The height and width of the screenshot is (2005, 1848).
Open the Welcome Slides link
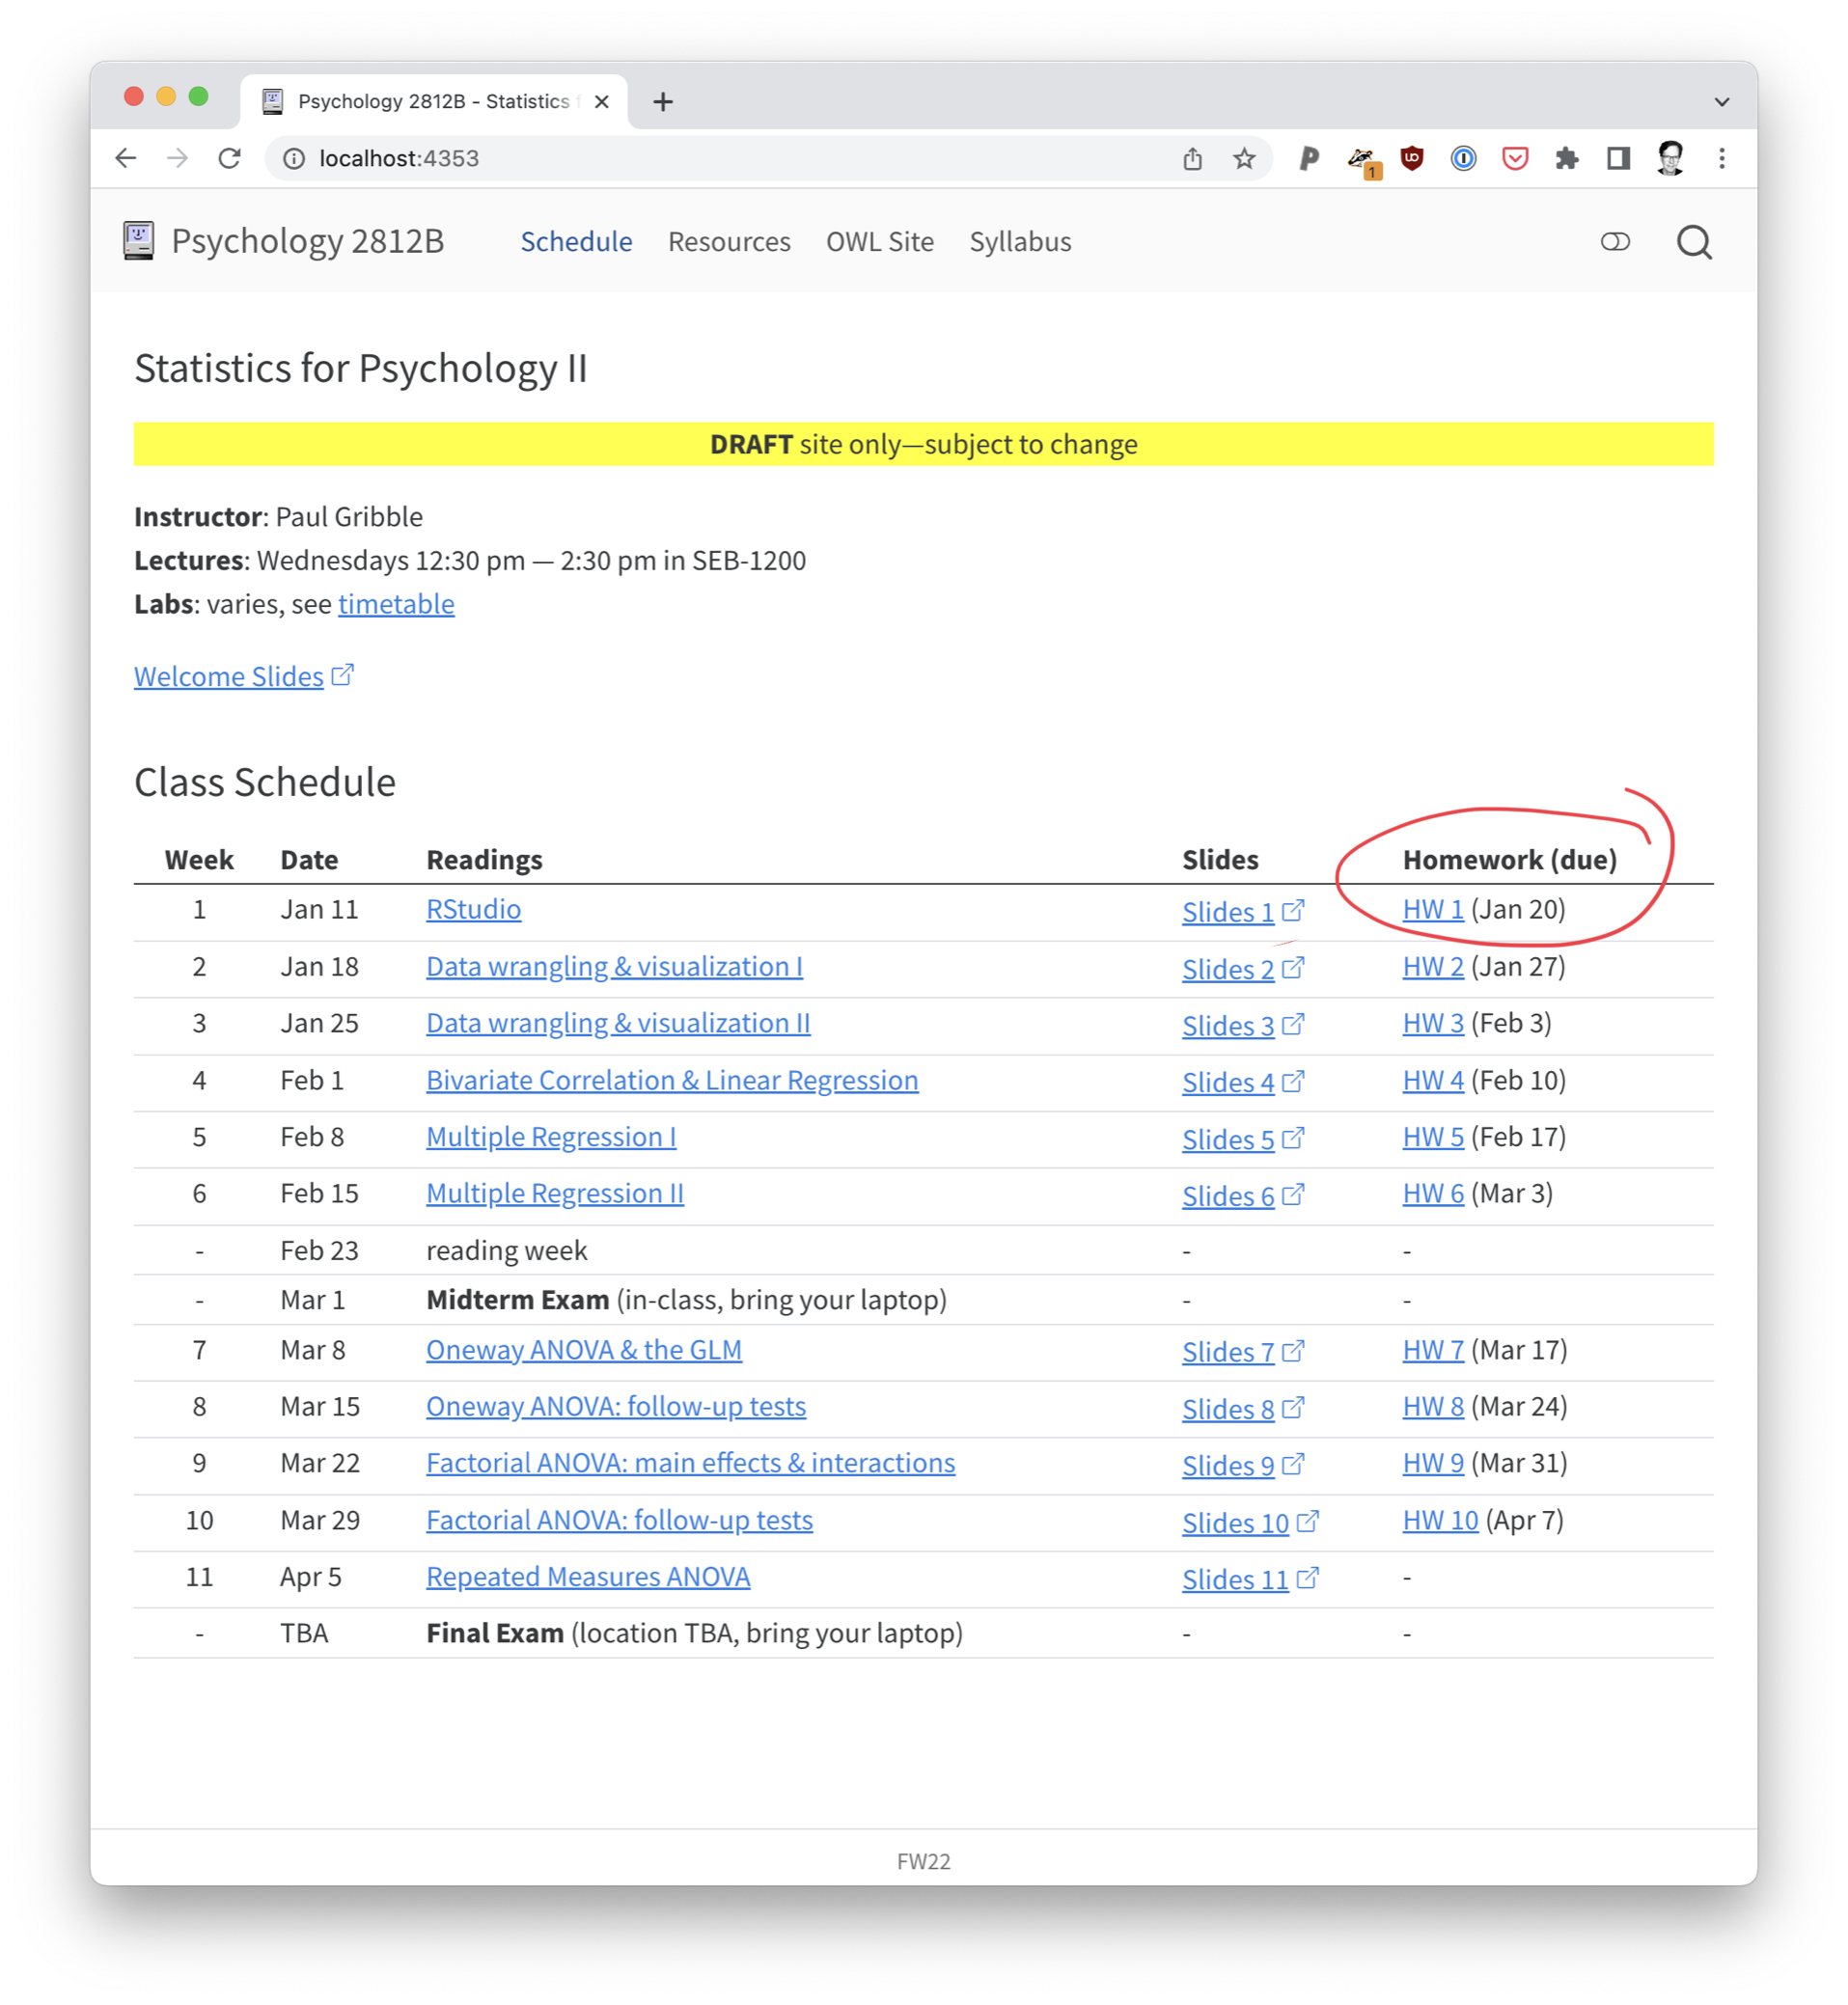coord(229,677)
